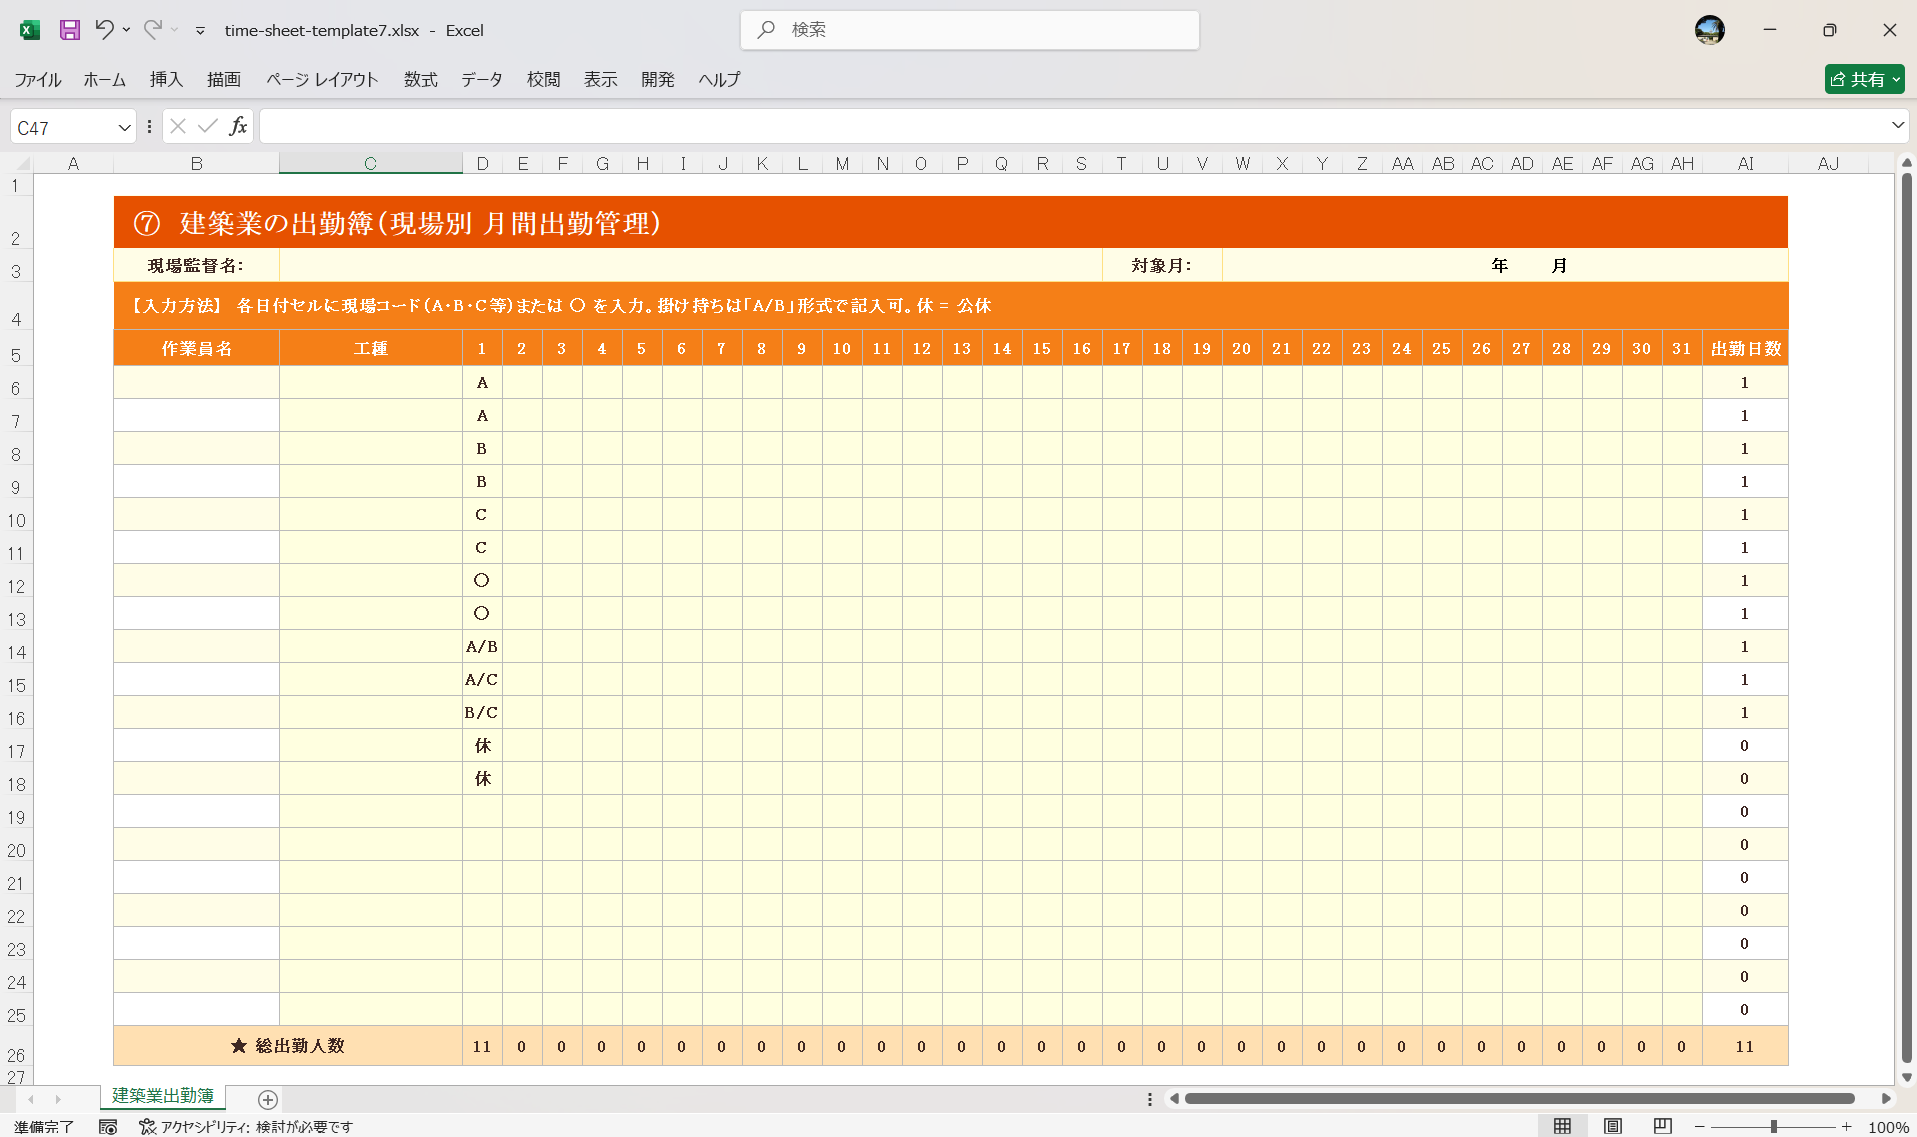Click the Excel app logo icon

coord(29,30)
